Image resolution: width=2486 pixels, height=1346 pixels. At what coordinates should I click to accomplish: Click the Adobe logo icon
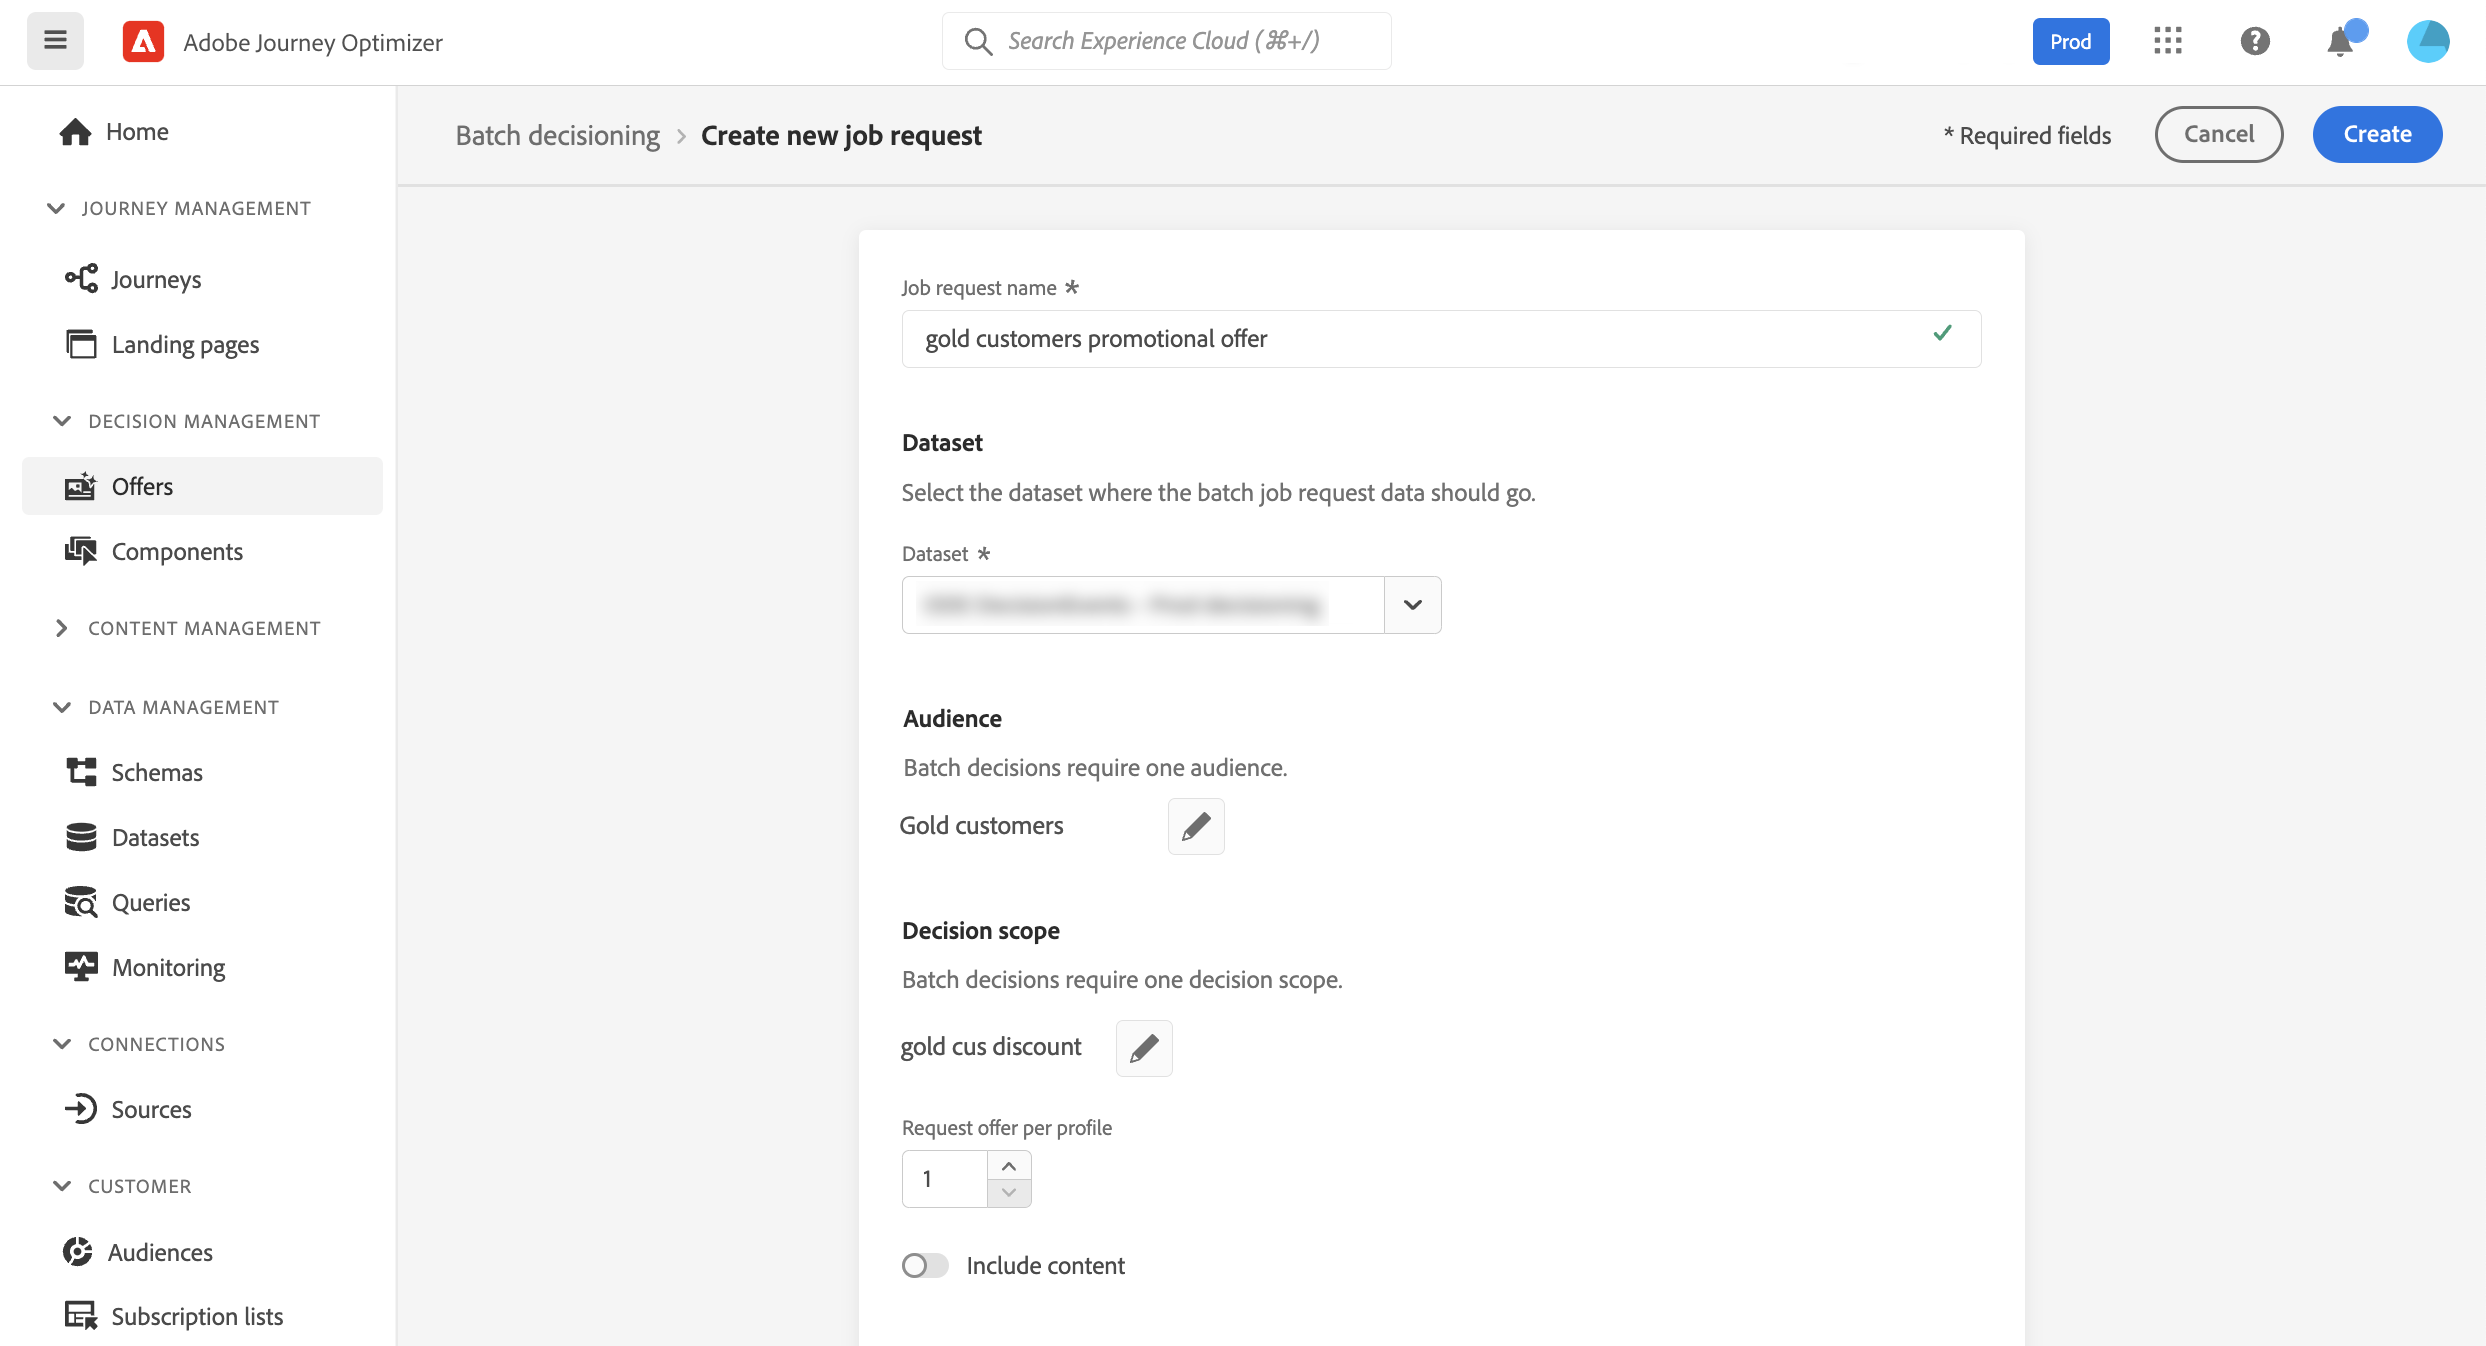point(143,42)
